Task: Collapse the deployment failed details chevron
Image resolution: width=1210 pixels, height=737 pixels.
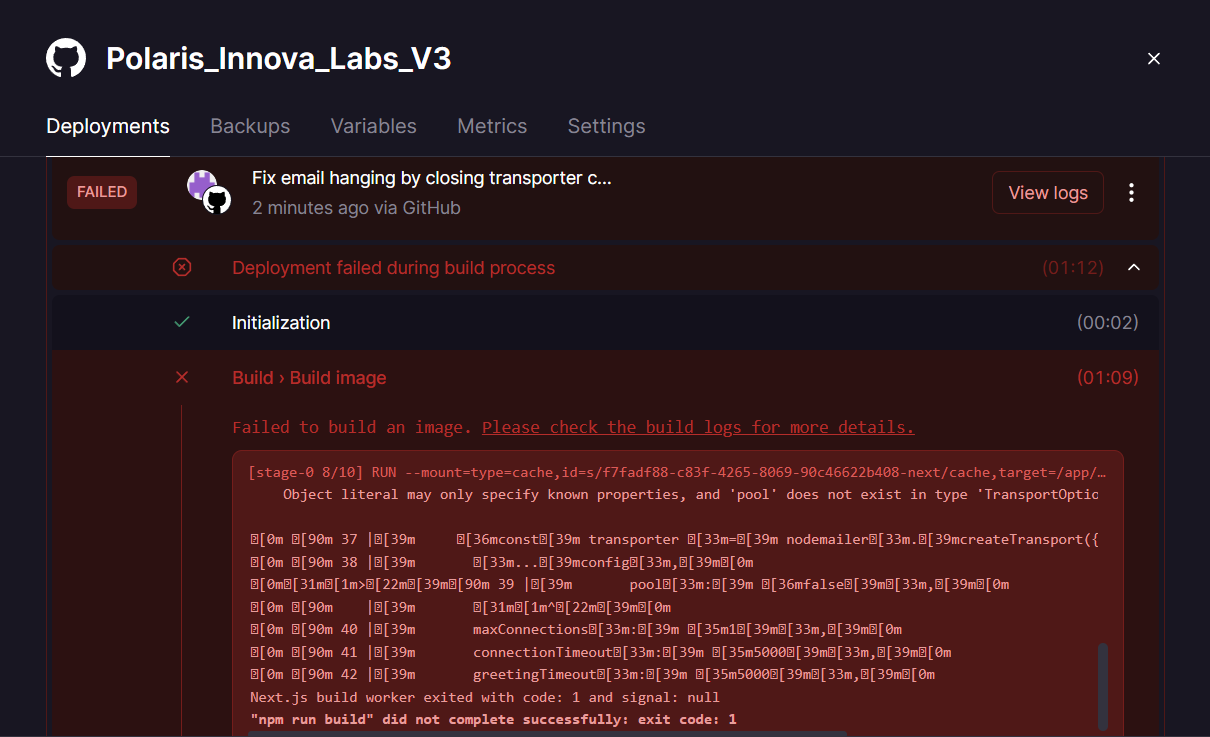Action: [x=1133, y=267]
